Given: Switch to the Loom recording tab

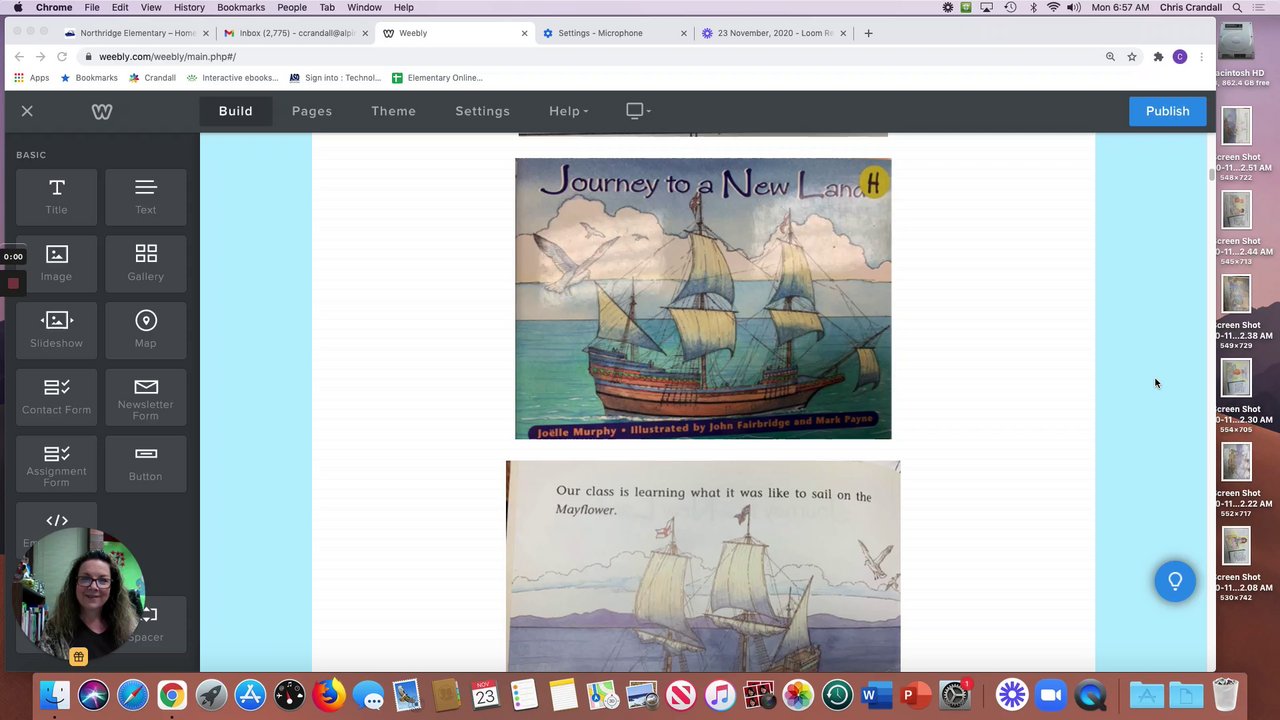Looking at the screenshot, I should click(x=773, y=33).
